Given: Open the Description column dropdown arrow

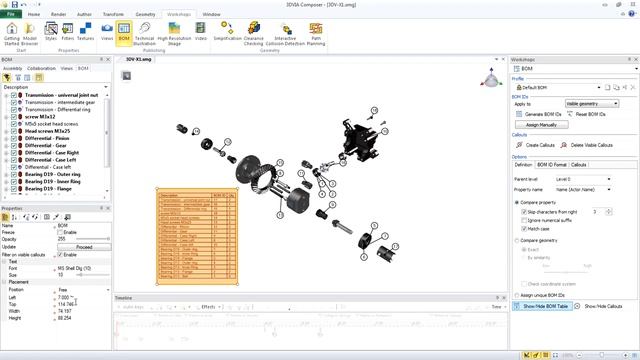Looking at the screenshot, I should click(x=106, y=87).
